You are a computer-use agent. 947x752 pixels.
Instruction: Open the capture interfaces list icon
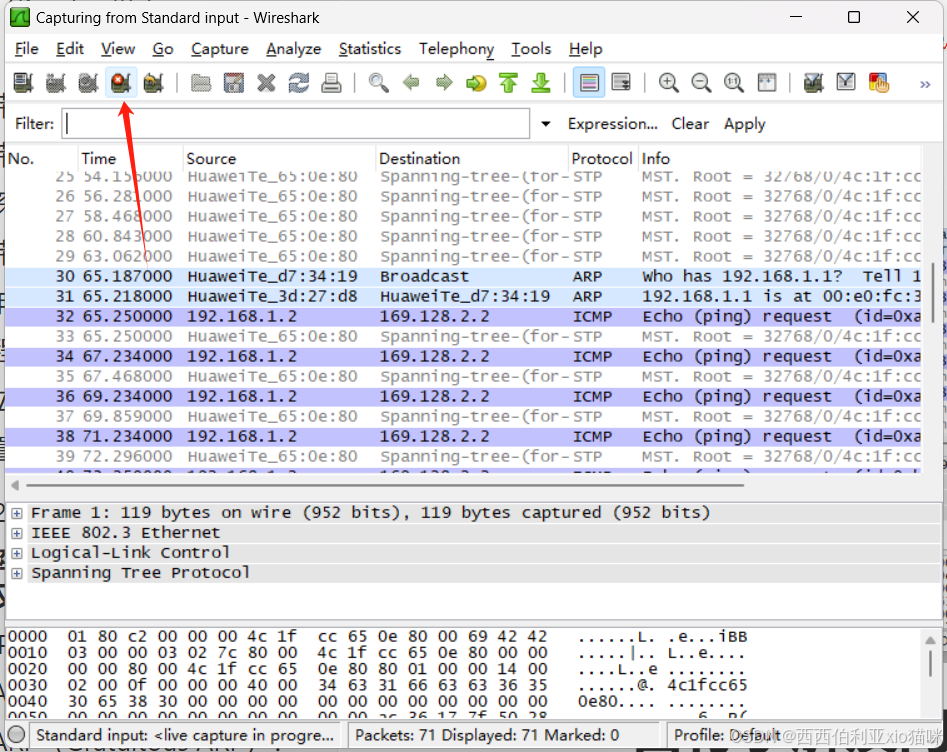coord(23,82)
